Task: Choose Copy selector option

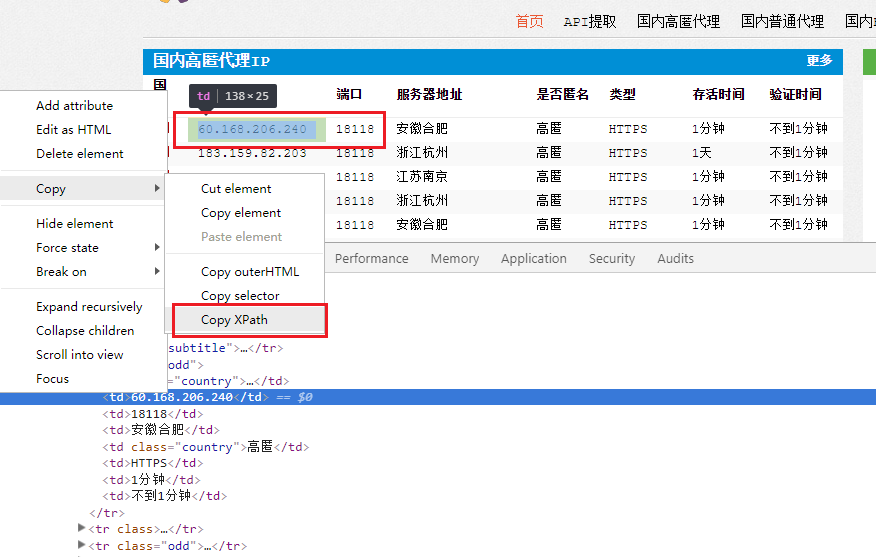Action: [x=240, y=296]
